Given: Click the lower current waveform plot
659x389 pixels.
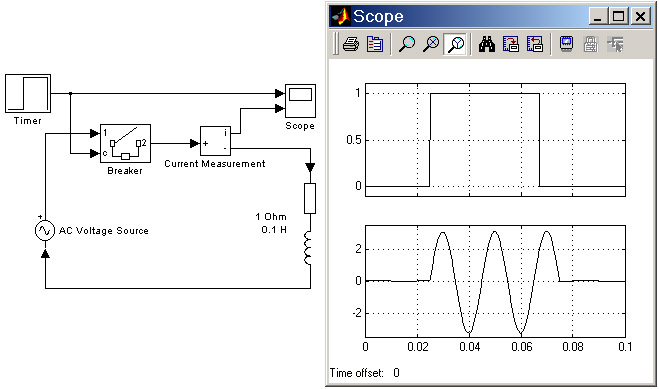Looking at the screenshot, I should pos(495,281).
